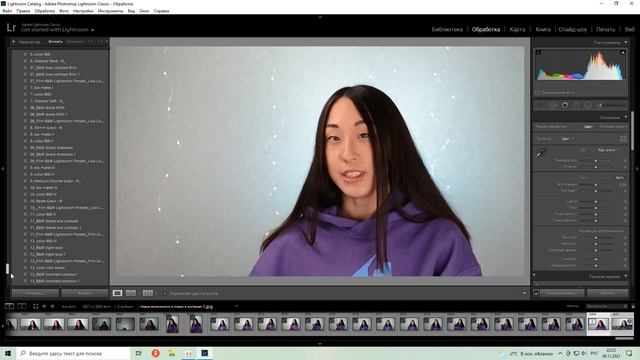The width and height of the screenshot is (640, 360).
Task: Switch to Loupe view in toolbar
Action: coord(117,293)
